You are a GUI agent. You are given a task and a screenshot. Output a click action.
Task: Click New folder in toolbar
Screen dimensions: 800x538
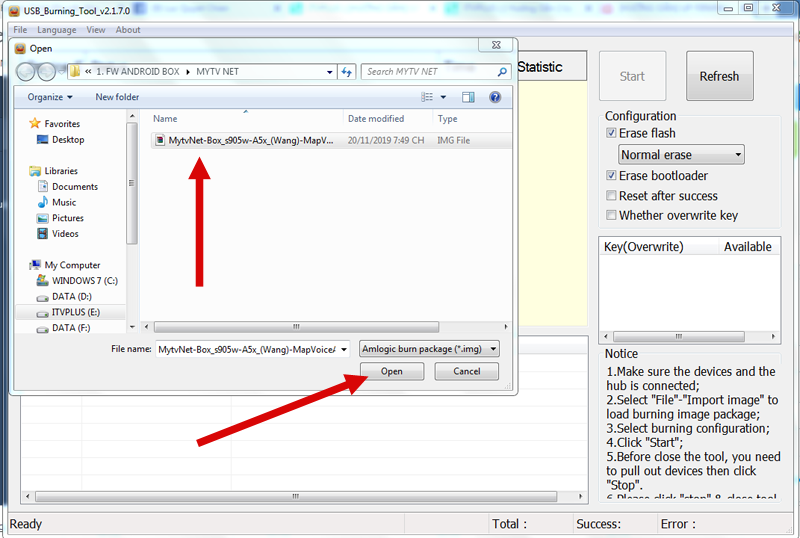click(117, 97)
